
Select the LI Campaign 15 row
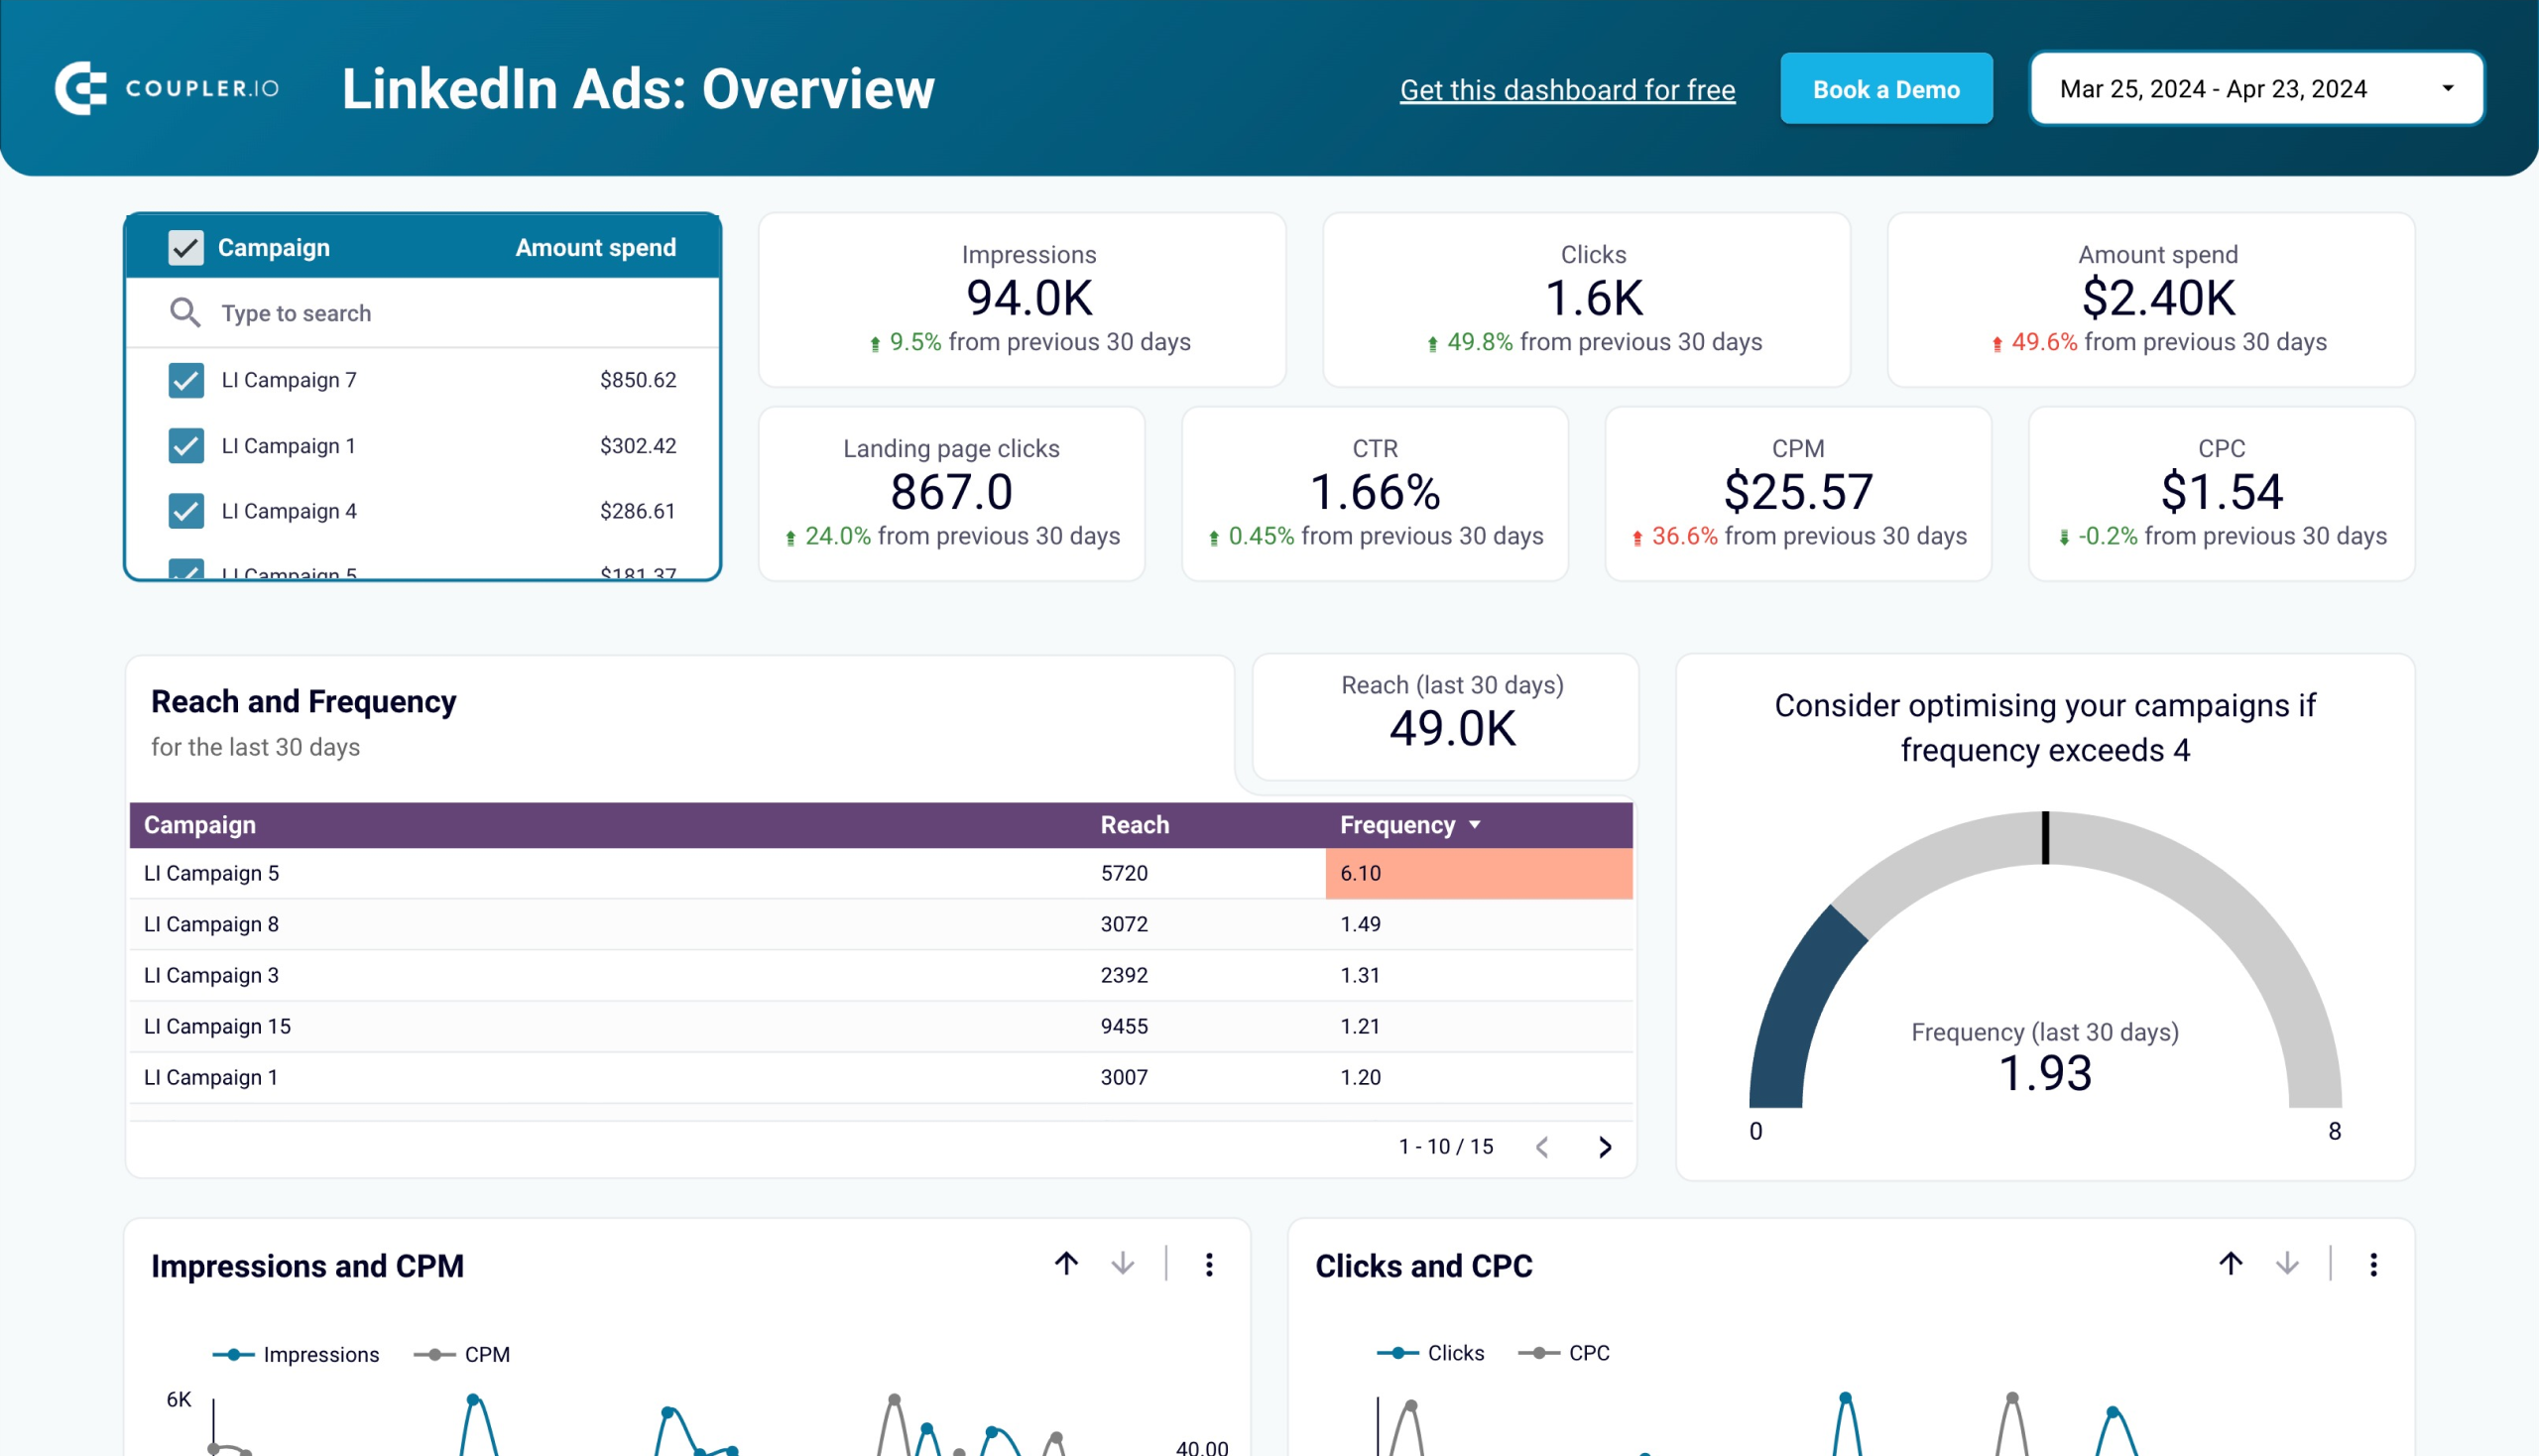point(880,1026)
